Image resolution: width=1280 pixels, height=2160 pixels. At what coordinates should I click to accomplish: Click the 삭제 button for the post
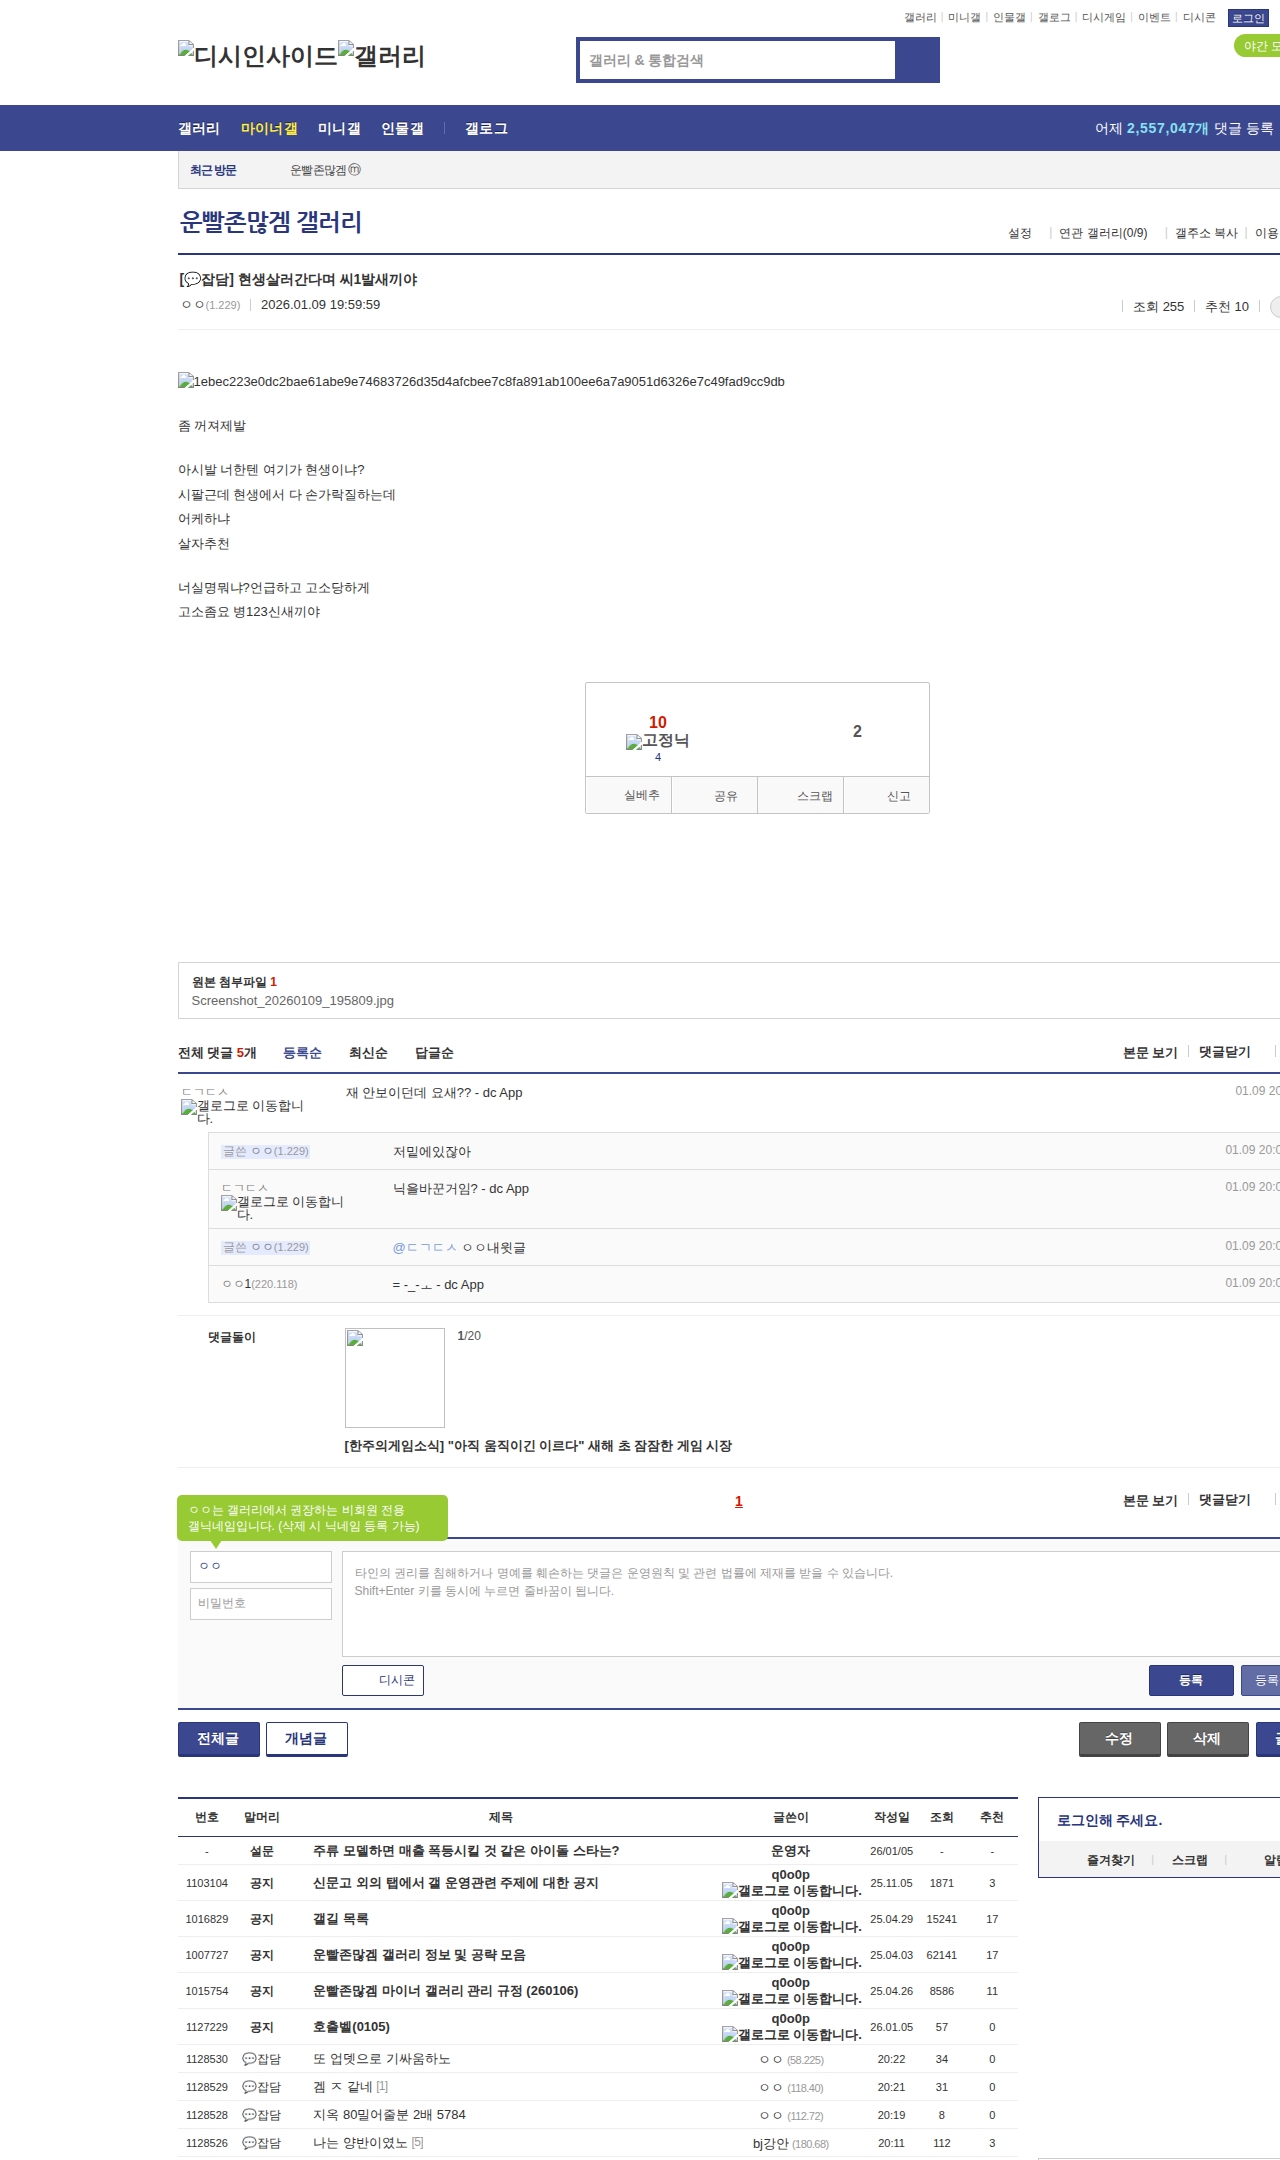click(1207, 1739)
